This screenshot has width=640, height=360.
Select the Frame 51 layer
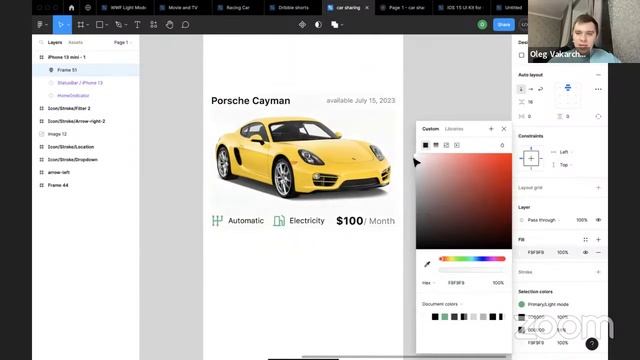click(86, 70)
